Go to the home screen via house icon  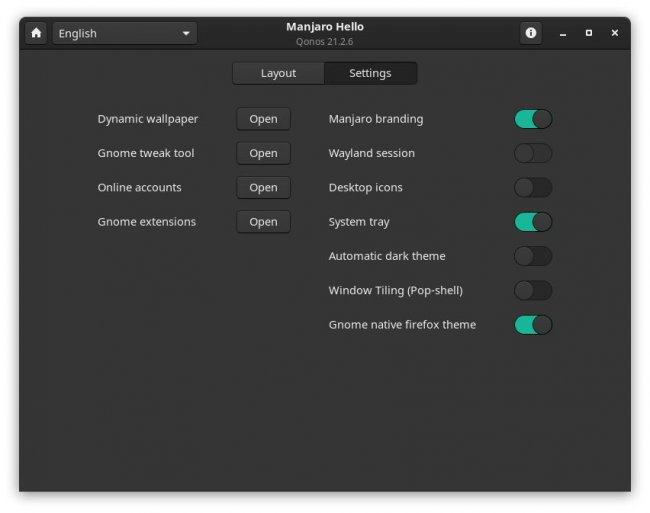click(36, 33)
